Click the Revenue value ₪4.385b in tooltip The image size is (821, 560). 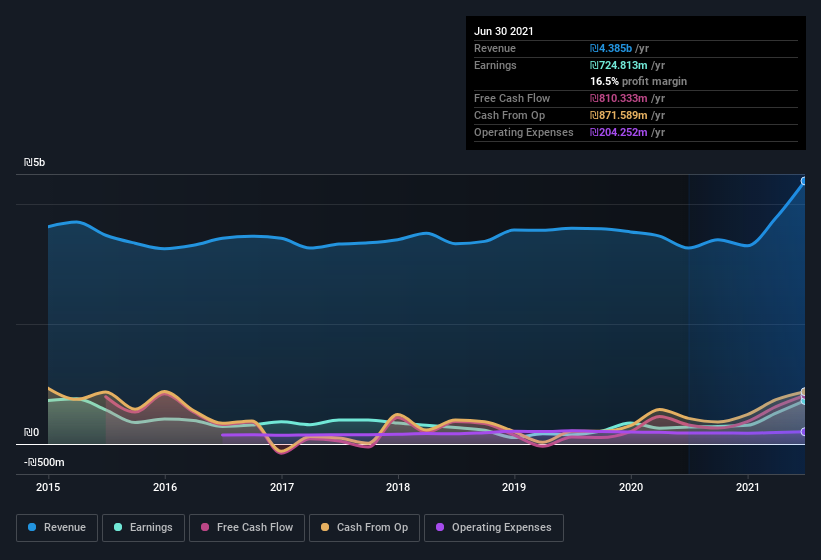coord(611,48)
